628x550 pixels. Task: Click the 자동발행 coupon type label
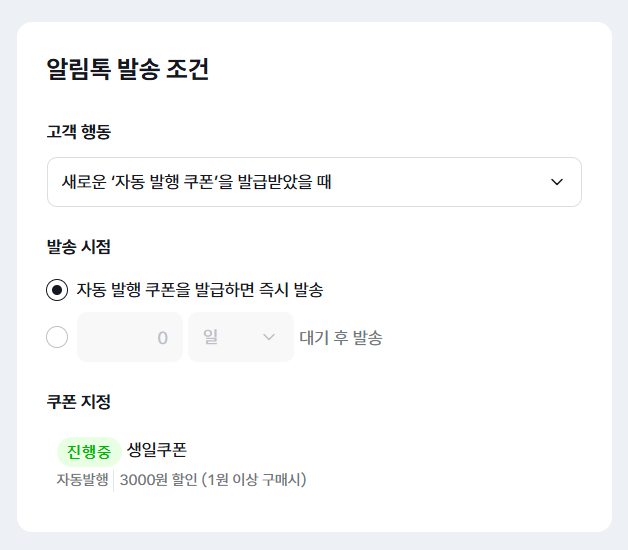coord(81,480)
